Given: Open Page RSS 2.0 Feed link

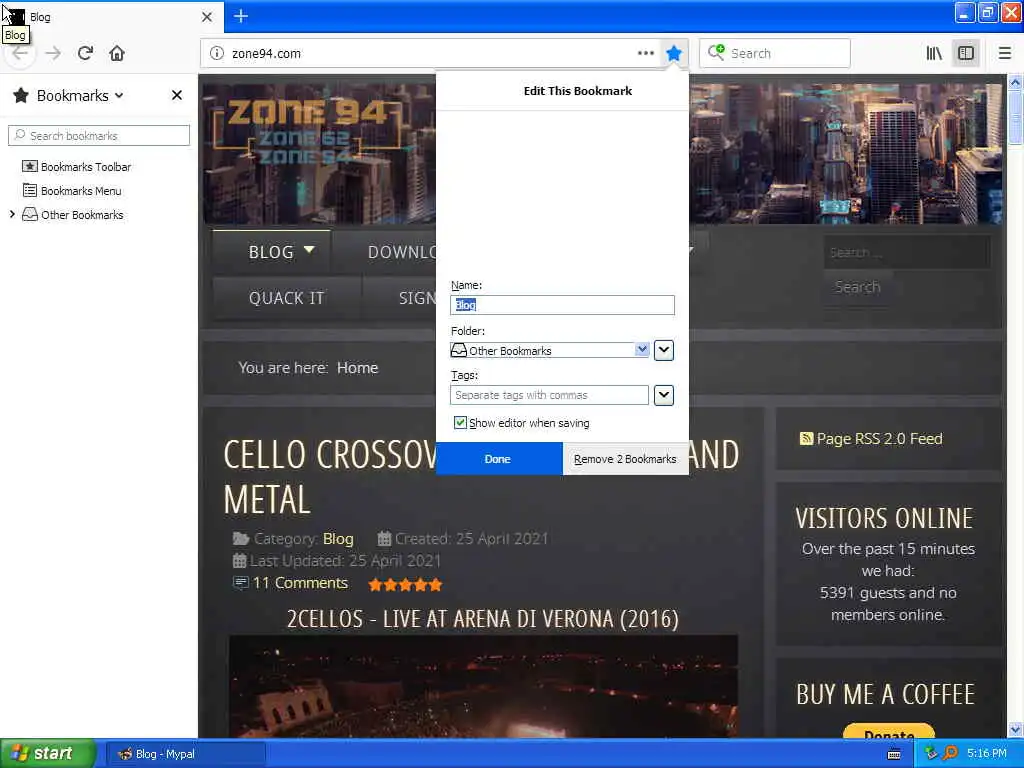Looking at the screenshot, I should (x=879, y=439).
